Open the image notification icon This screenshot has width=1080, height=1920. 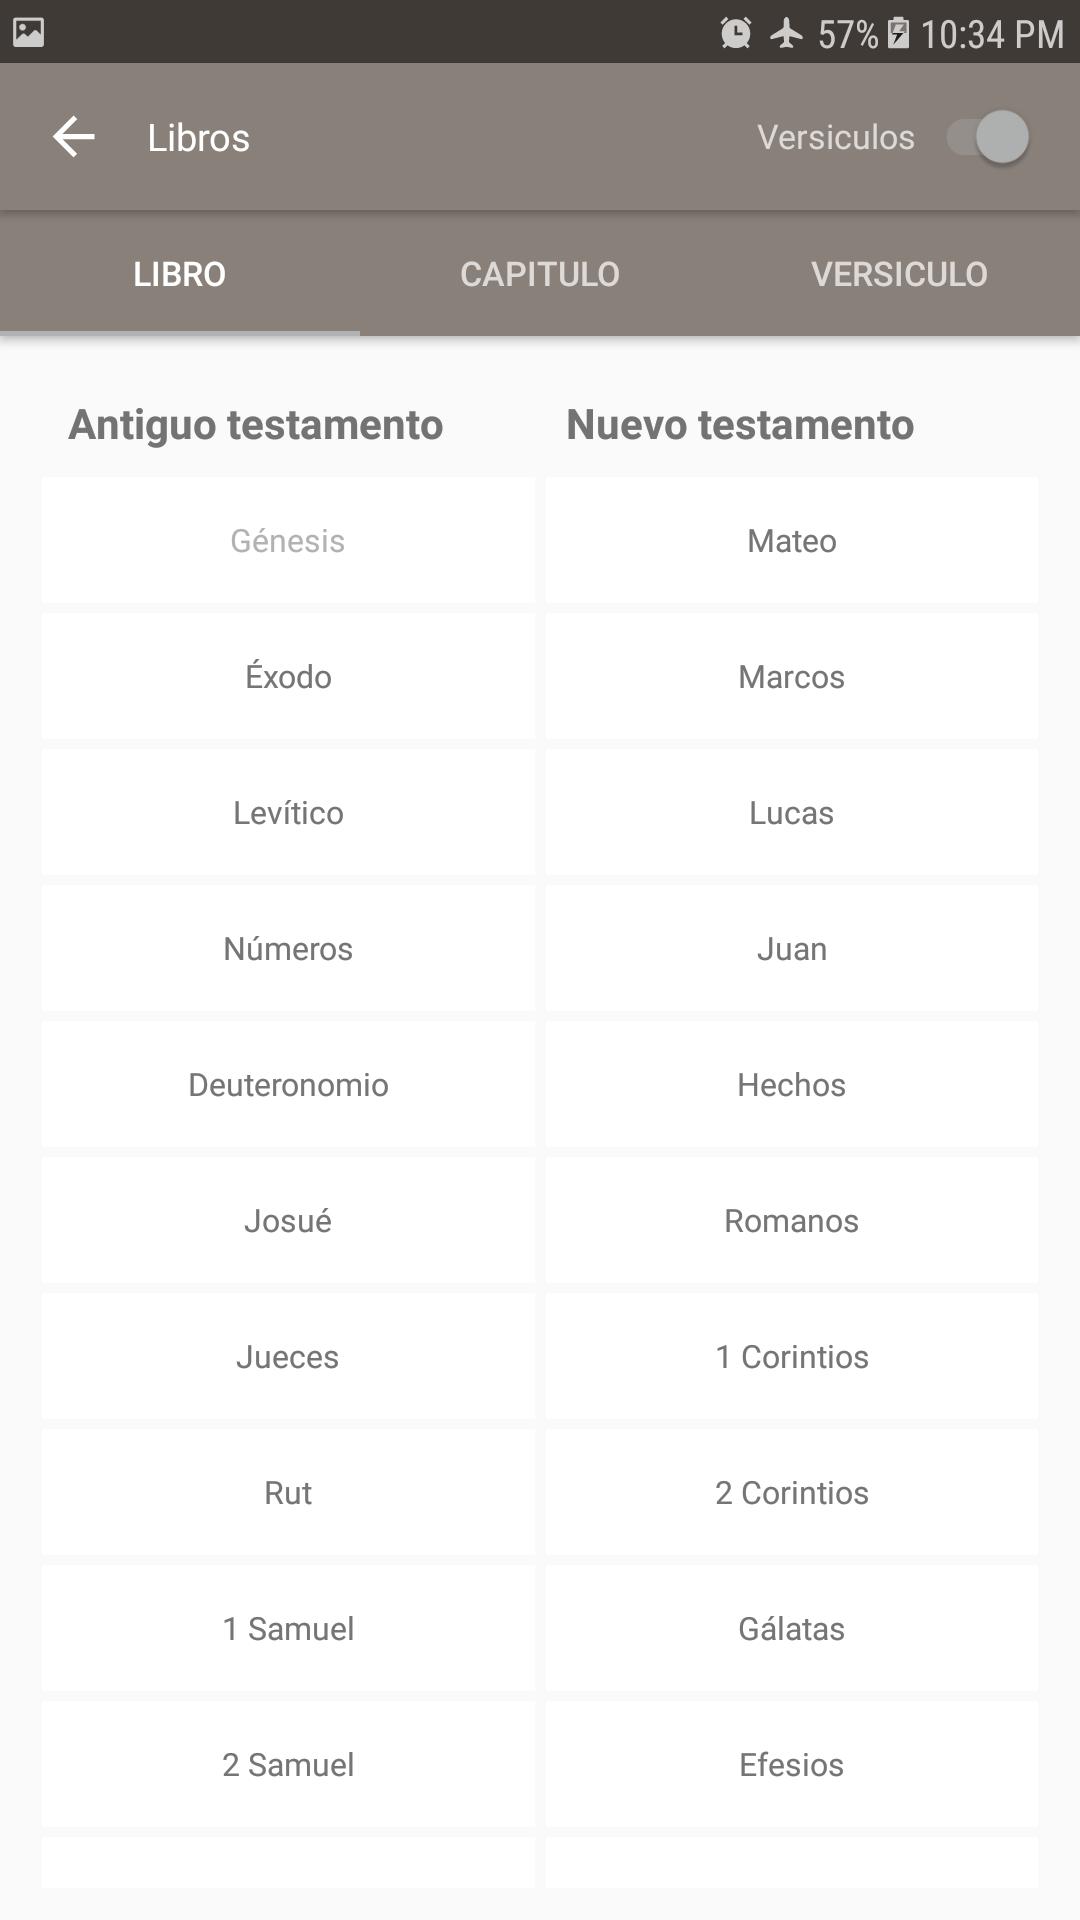[28, 32]
